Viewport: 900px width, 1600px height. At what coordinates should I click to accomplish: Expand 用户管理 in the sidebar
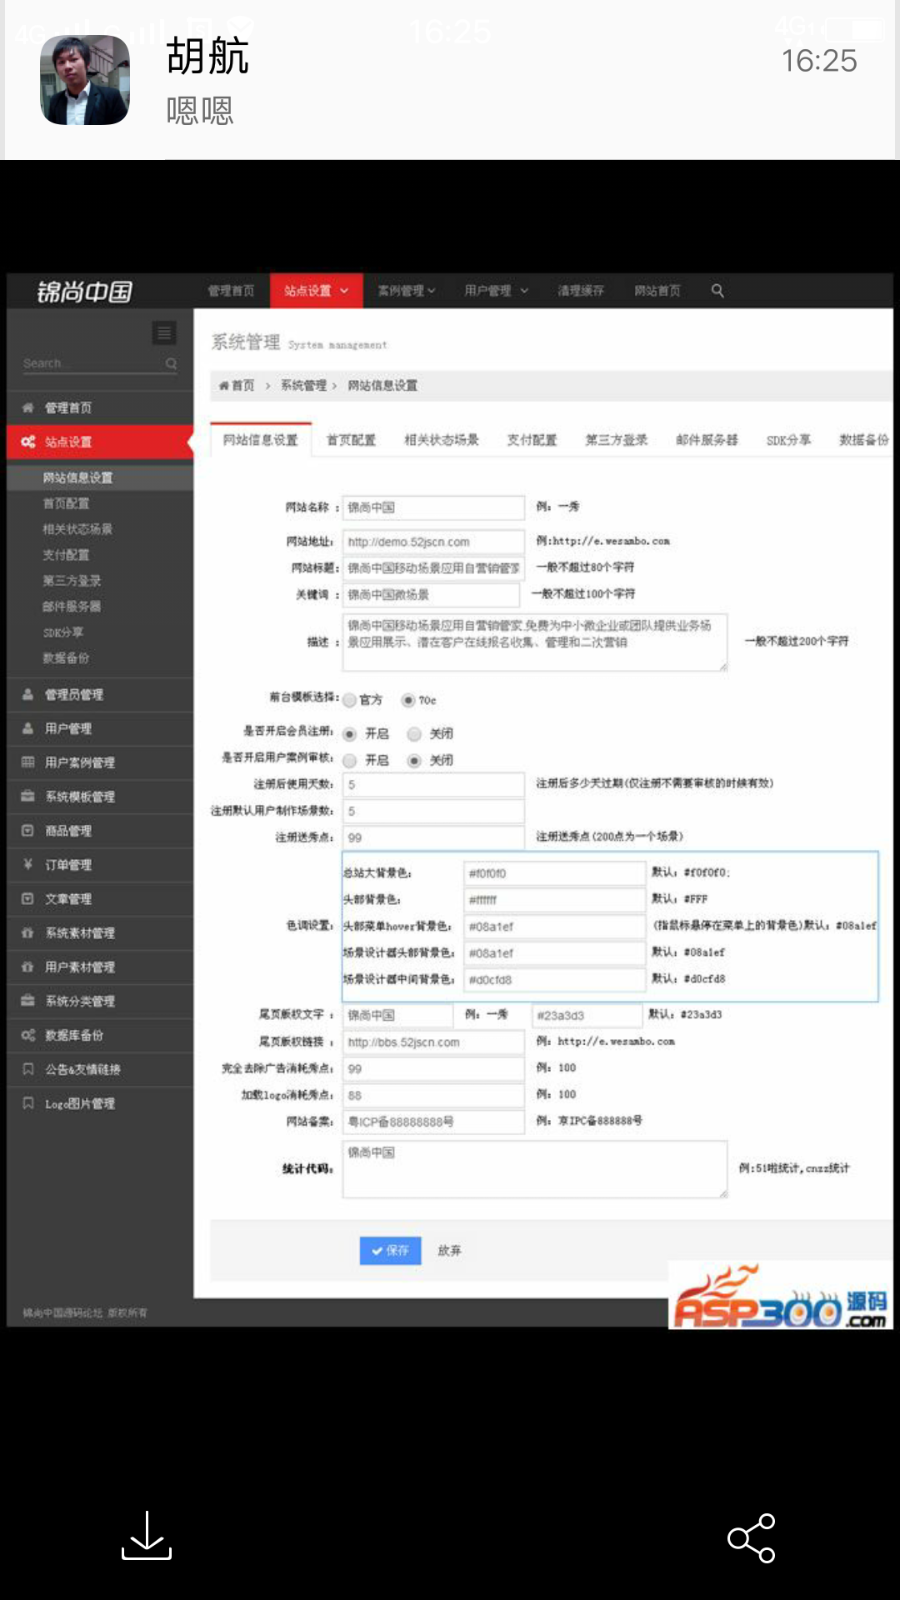(100, 728)
